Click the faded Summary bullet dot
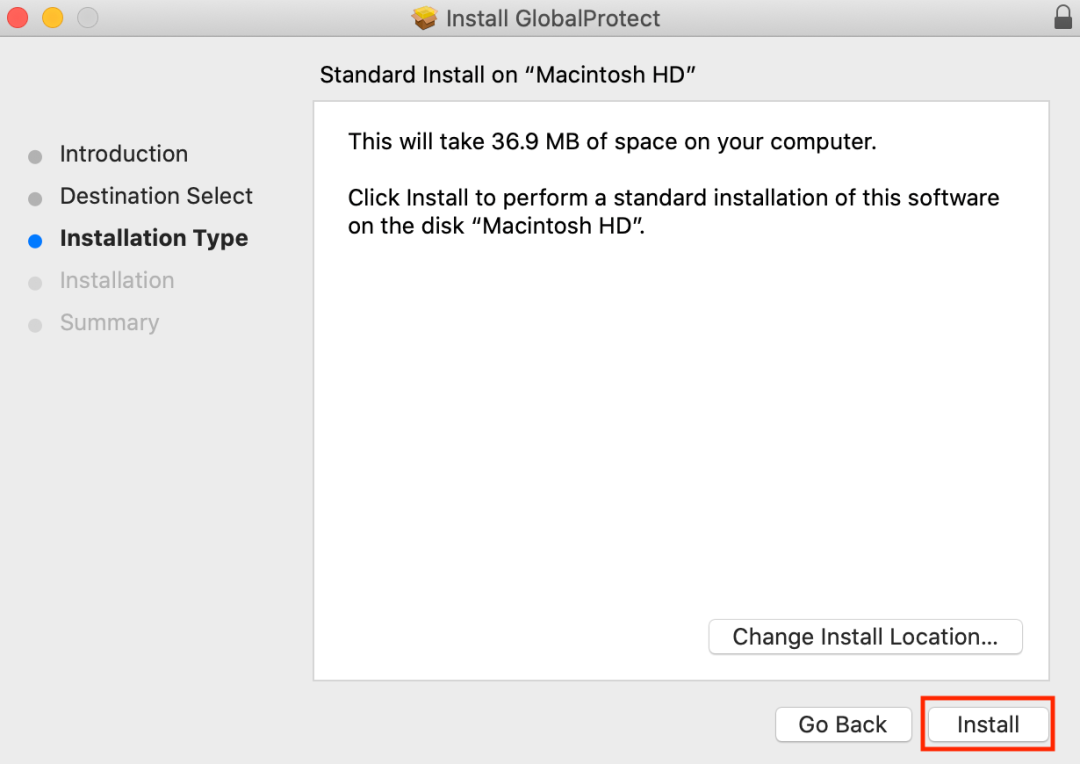The width and height of the screenshot is (1080, 764). [x=35, y=325]
